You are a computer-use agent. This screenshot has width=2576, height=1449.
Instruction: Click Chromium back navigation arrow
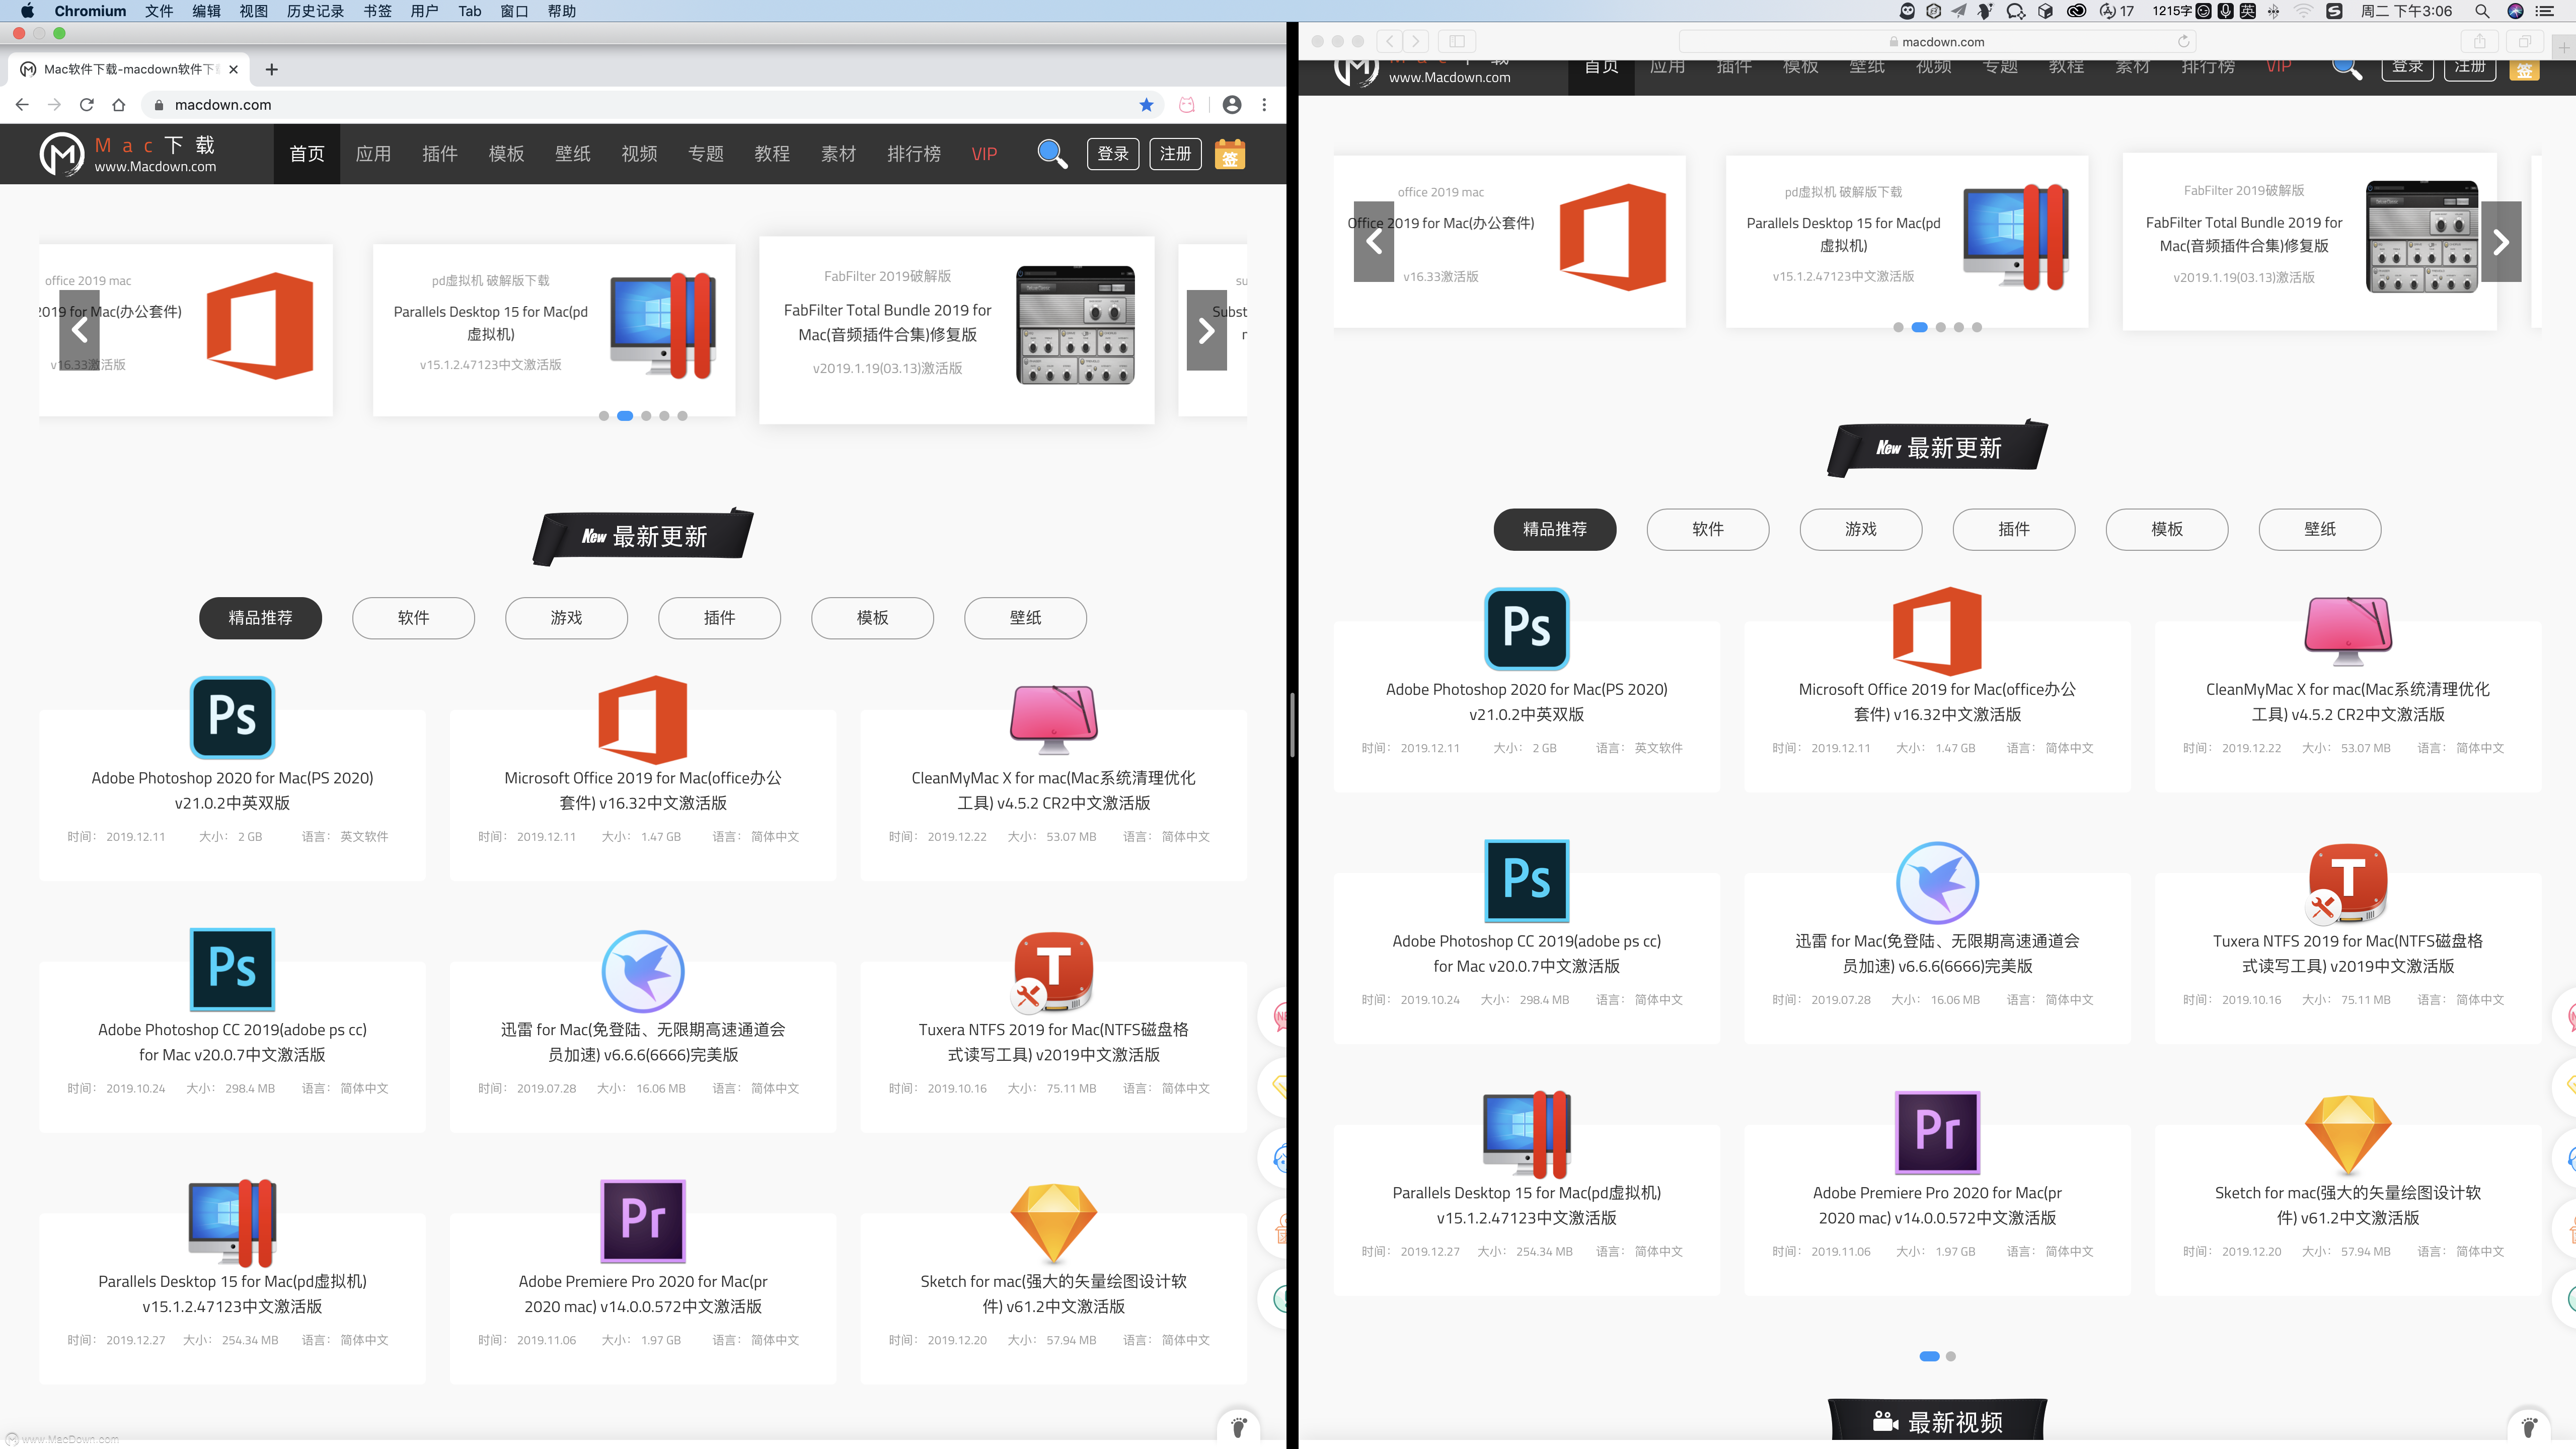22,104
